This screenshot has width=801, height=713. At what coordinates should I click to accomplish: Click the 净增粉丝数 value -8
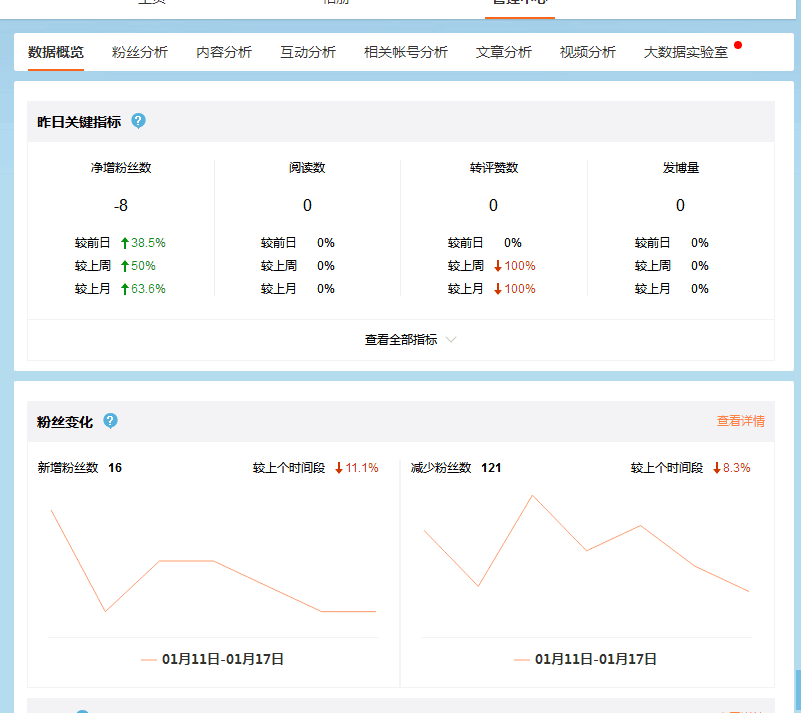point(121,205)
